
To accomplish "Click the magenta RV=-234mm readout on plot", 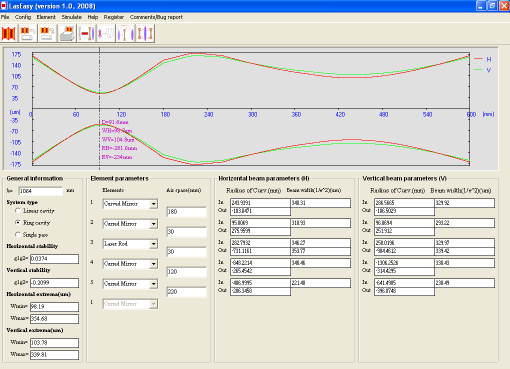I will pyautogui.click(x=117, y=157).
